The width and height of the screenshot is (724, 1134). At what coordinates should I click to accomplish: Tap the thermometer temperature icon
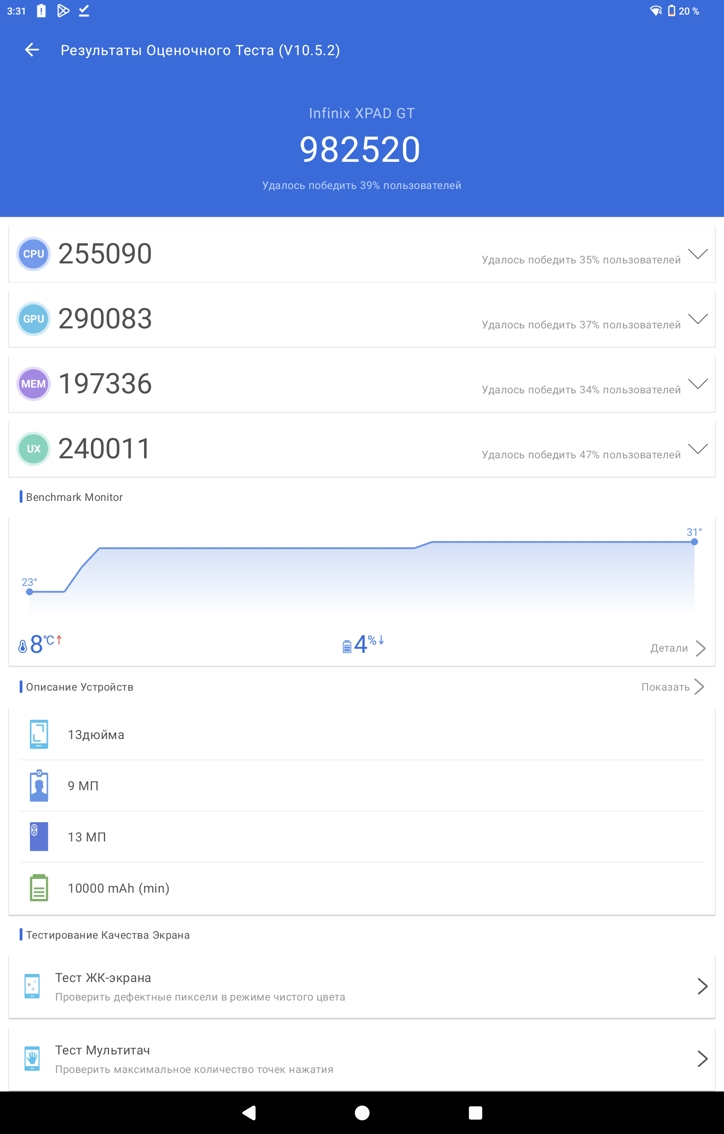coord(22,646)
